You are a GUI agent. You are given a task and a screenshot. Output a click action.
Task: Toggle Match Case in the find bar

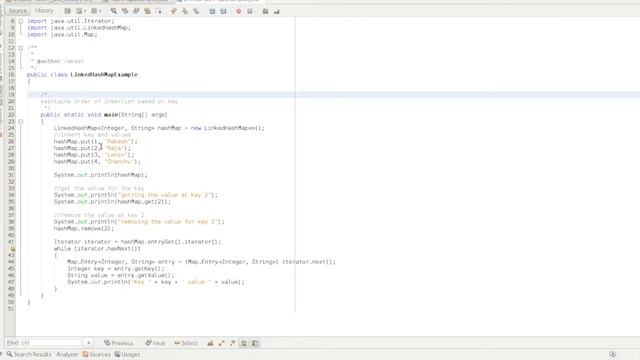pos(210,343)
